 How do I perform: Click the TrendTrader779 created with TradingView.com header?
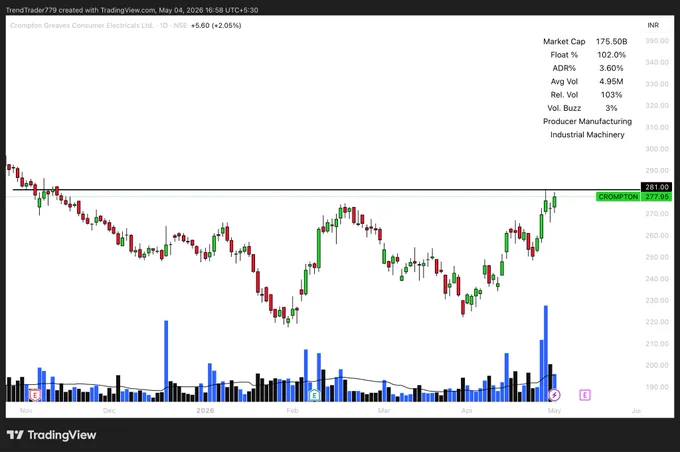[x=132, y=10]
